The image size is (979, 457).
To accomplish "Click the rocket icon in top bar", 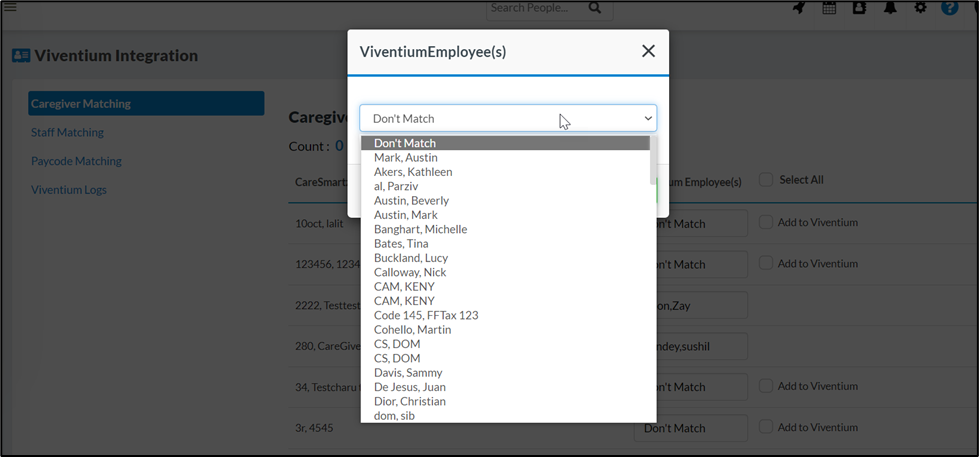I will pos(799,8).
